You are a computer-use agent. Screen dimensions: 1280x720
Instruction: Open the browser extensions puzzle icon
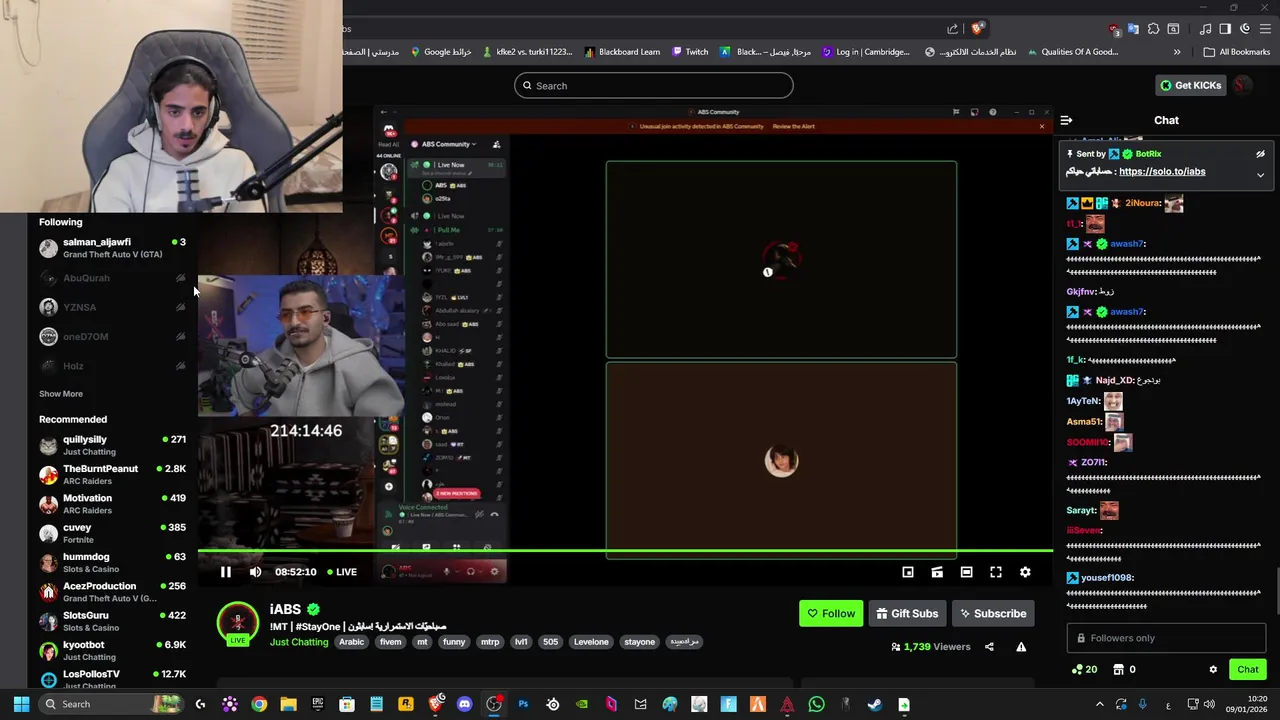pyautogui.click(x=1154, y=29)
